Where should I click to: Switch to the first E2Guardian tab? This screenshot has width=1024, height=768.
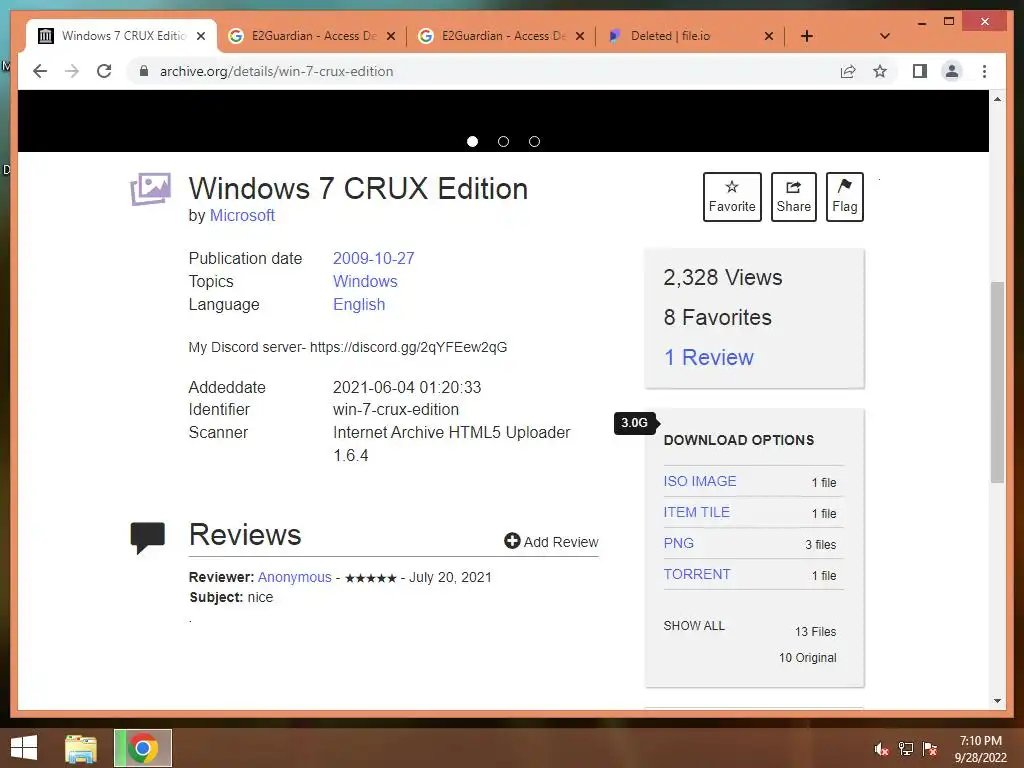312,36
